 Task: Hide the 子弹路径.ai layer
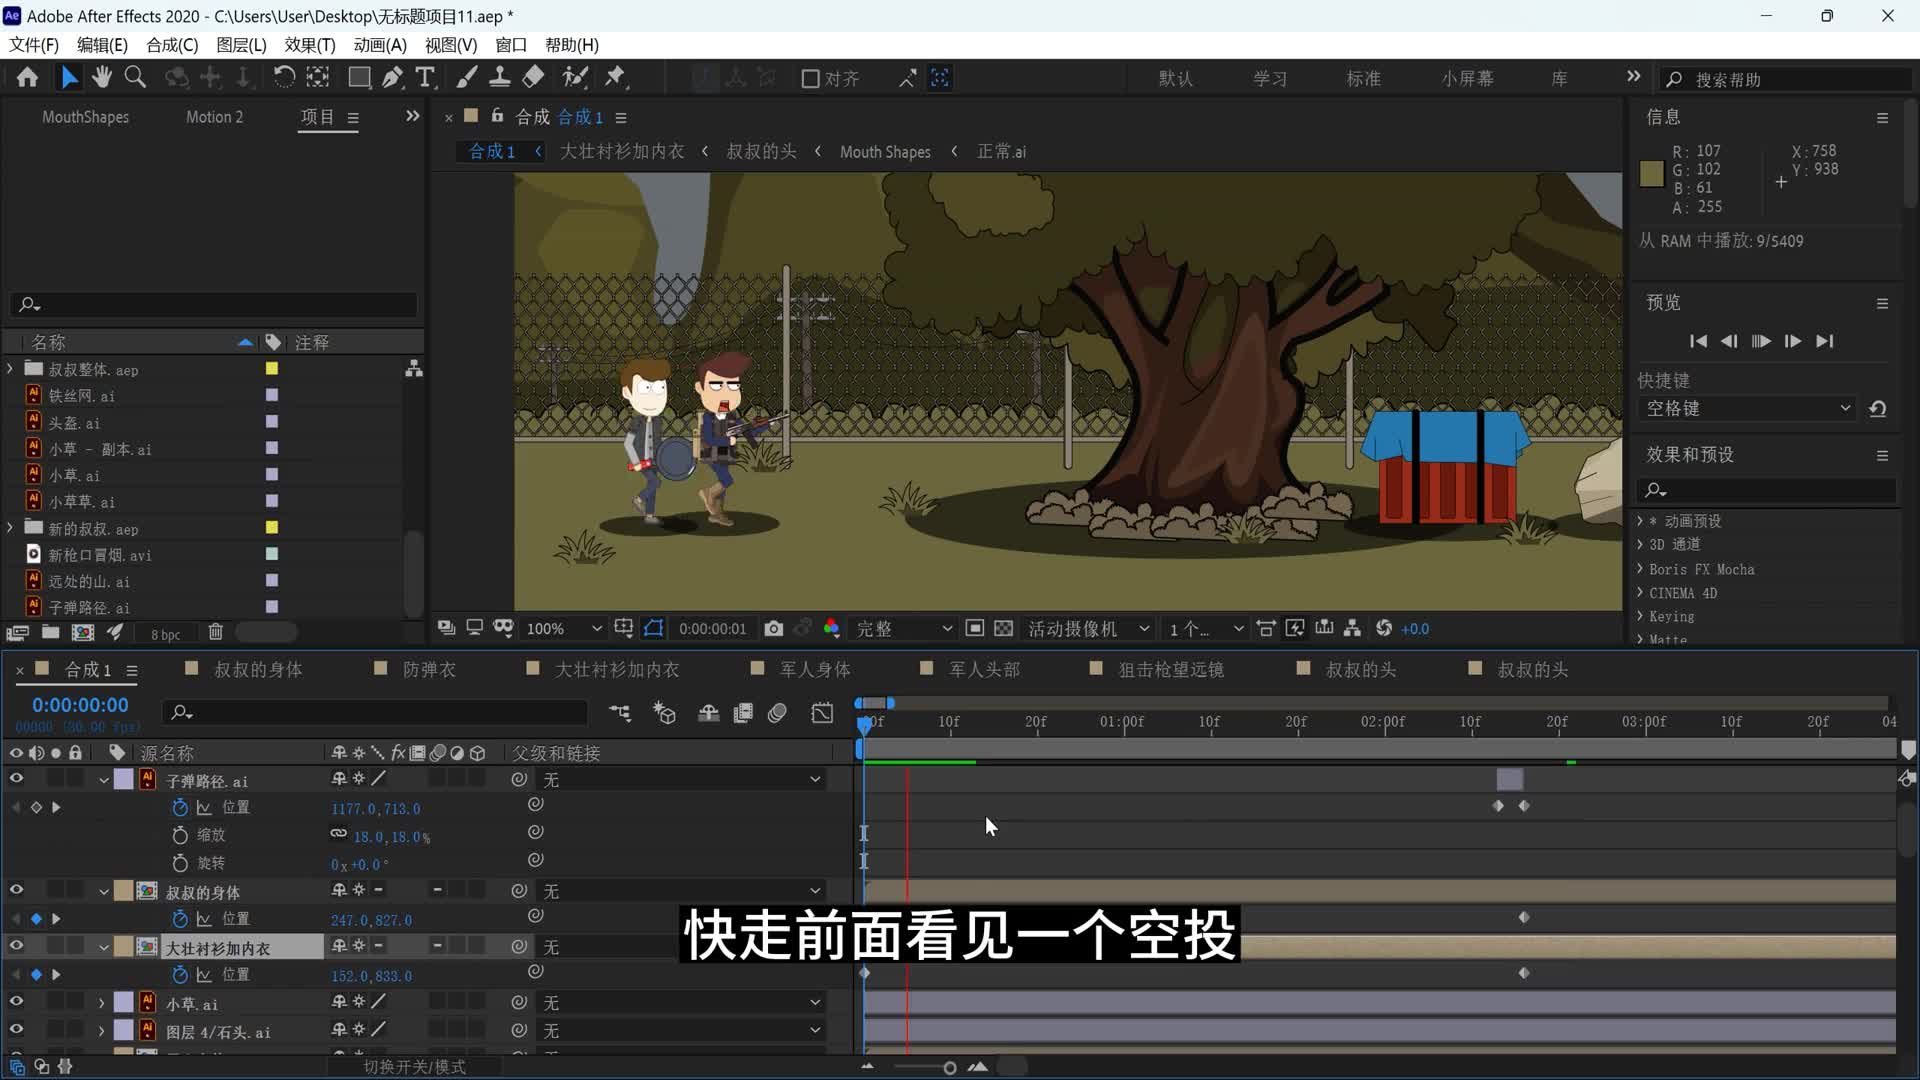click(16, 779)
